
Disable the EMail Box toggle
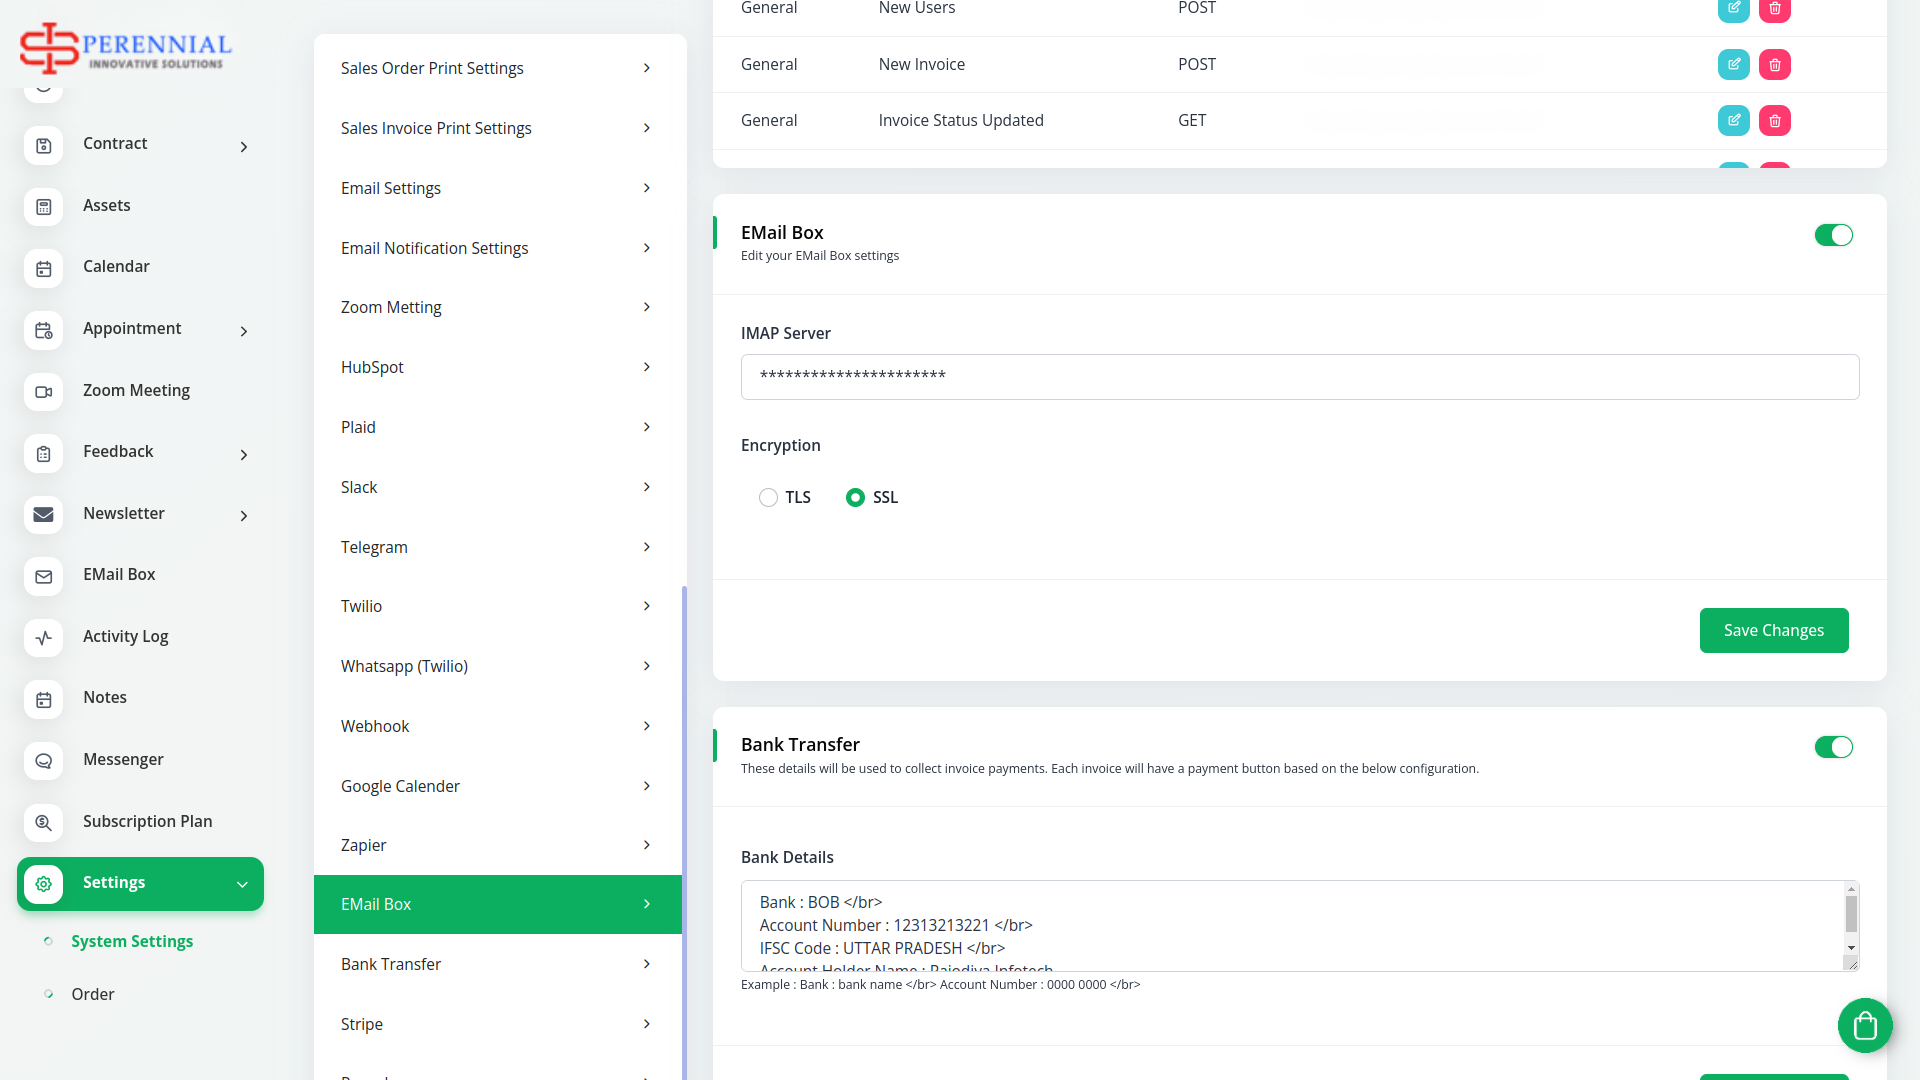[1833, 235]
